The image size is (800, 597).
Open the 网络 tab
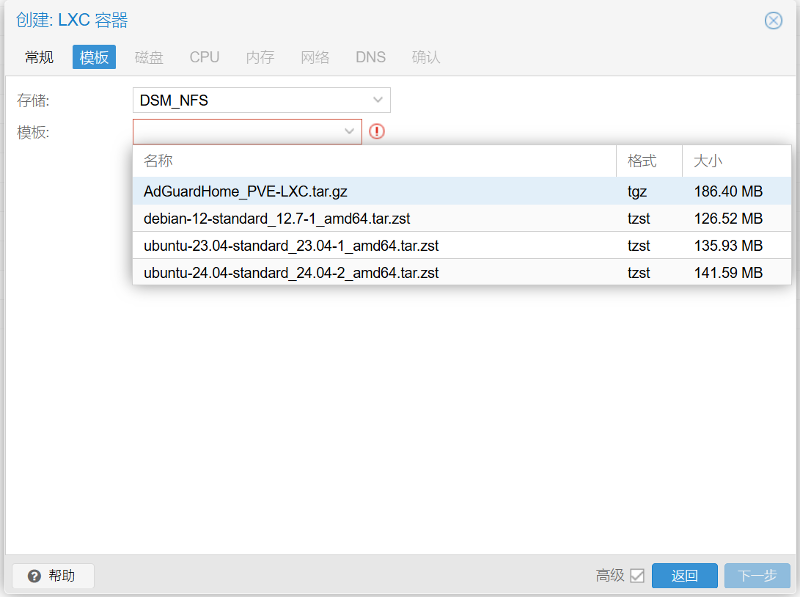(315, 57)
